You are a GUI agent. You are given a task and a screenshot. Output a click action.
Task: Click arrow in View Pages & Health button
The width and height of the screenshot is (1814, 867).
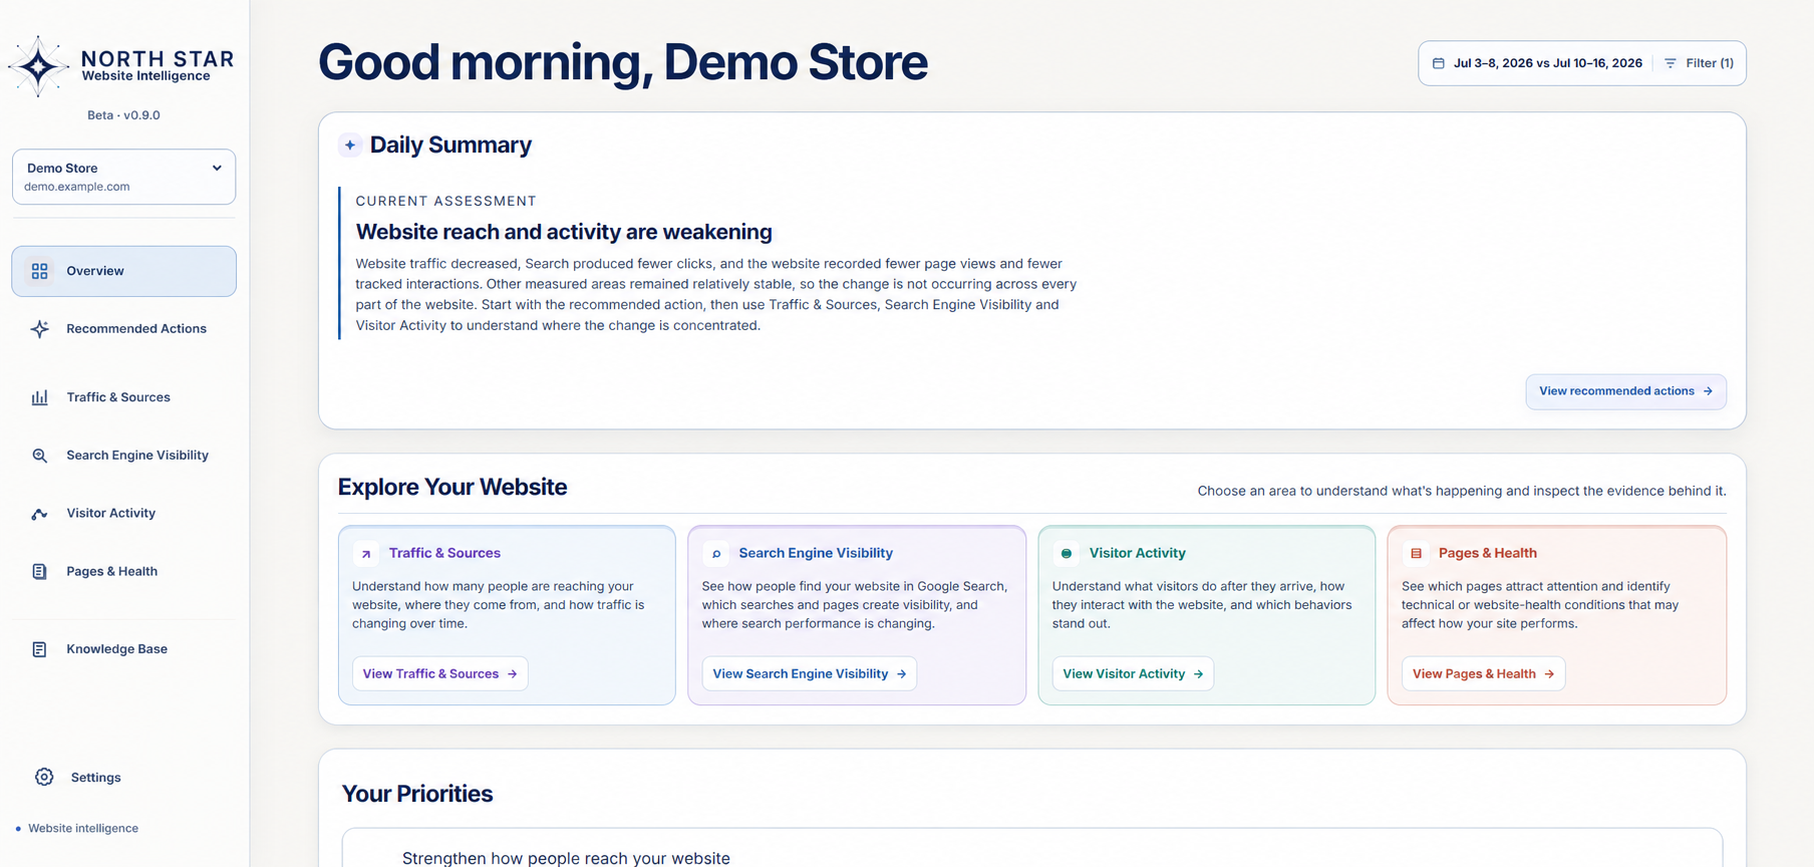tap(1549, 674)
